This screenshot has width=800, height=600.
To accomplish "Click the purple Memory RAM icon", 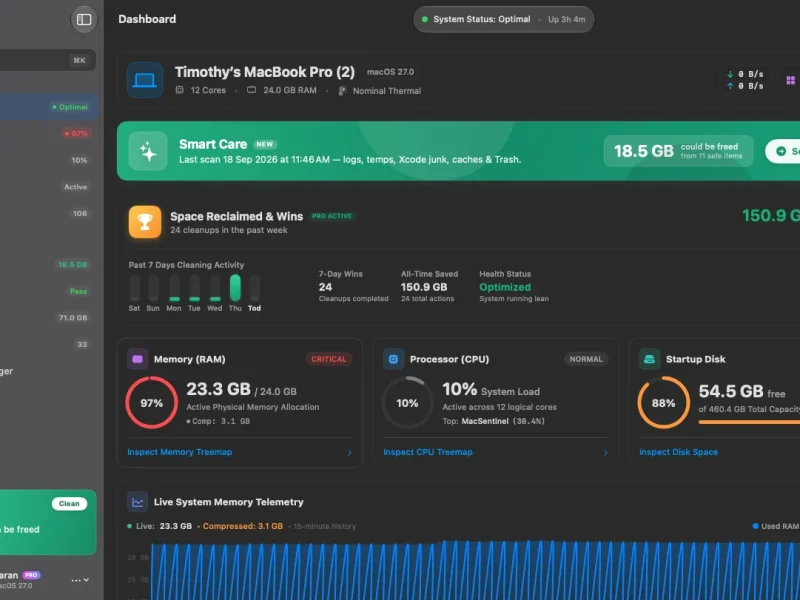I will [x=137, y=359].
